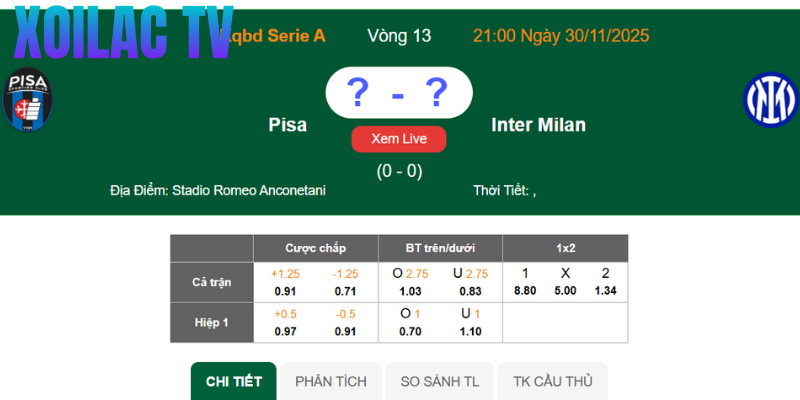Choose +1.25 handicap odds 0.91
Image resolution: width=800 pixels, height=400 pixels.
click(285, 291)
